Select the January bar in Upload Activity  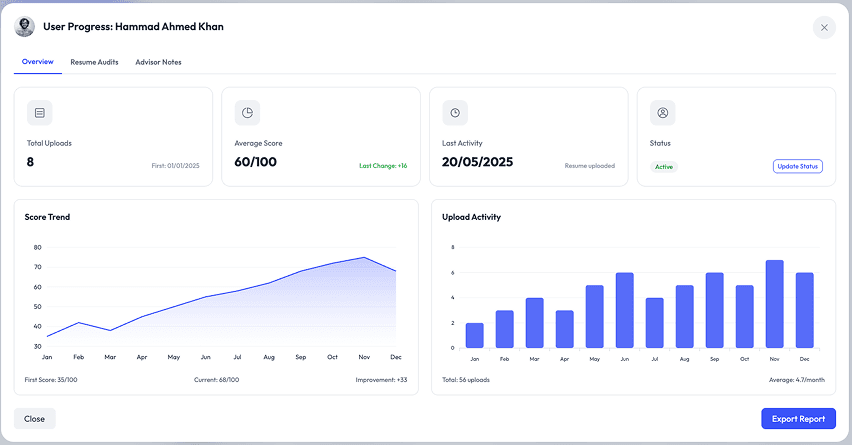474,335
